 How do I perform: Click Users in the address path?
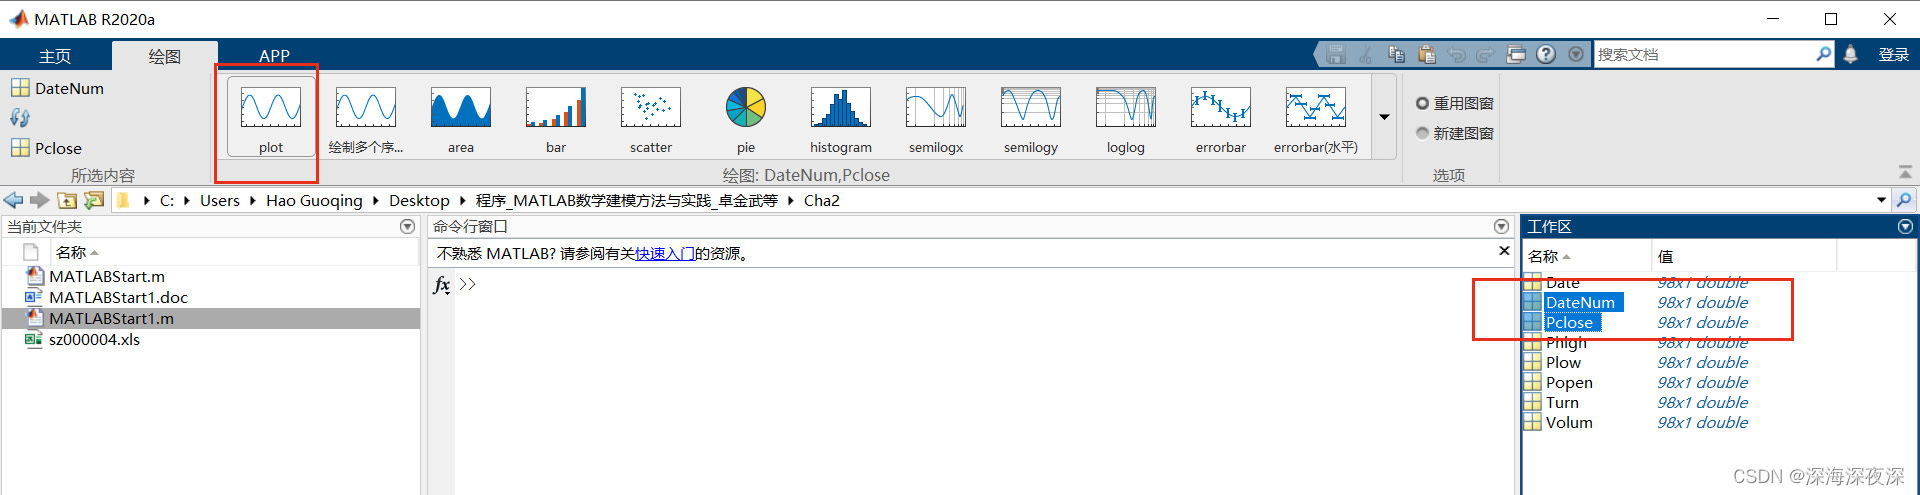[x=220, y=201]
